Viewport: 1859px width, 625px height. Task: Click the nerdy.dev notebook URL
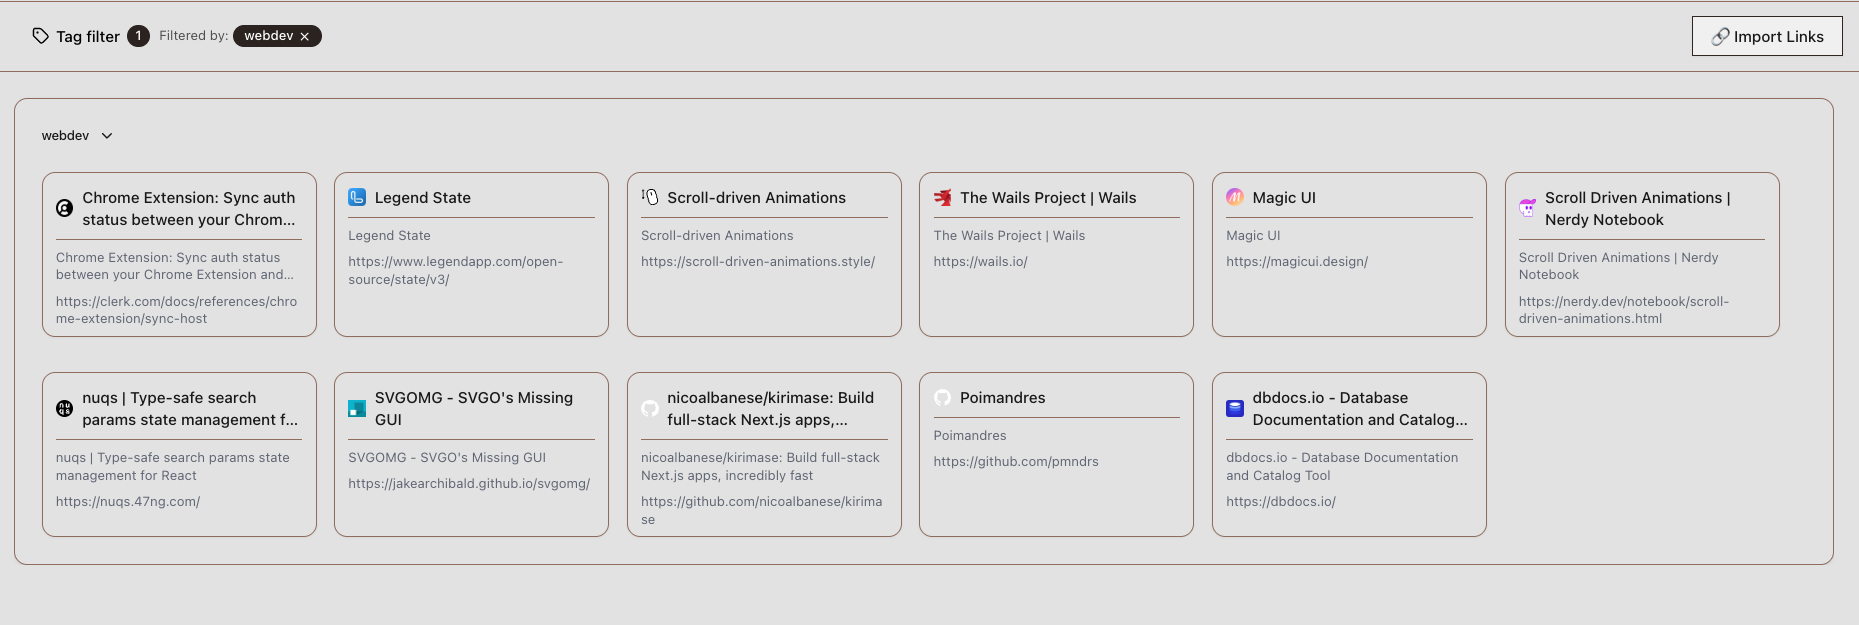[x=1624, y=310]
